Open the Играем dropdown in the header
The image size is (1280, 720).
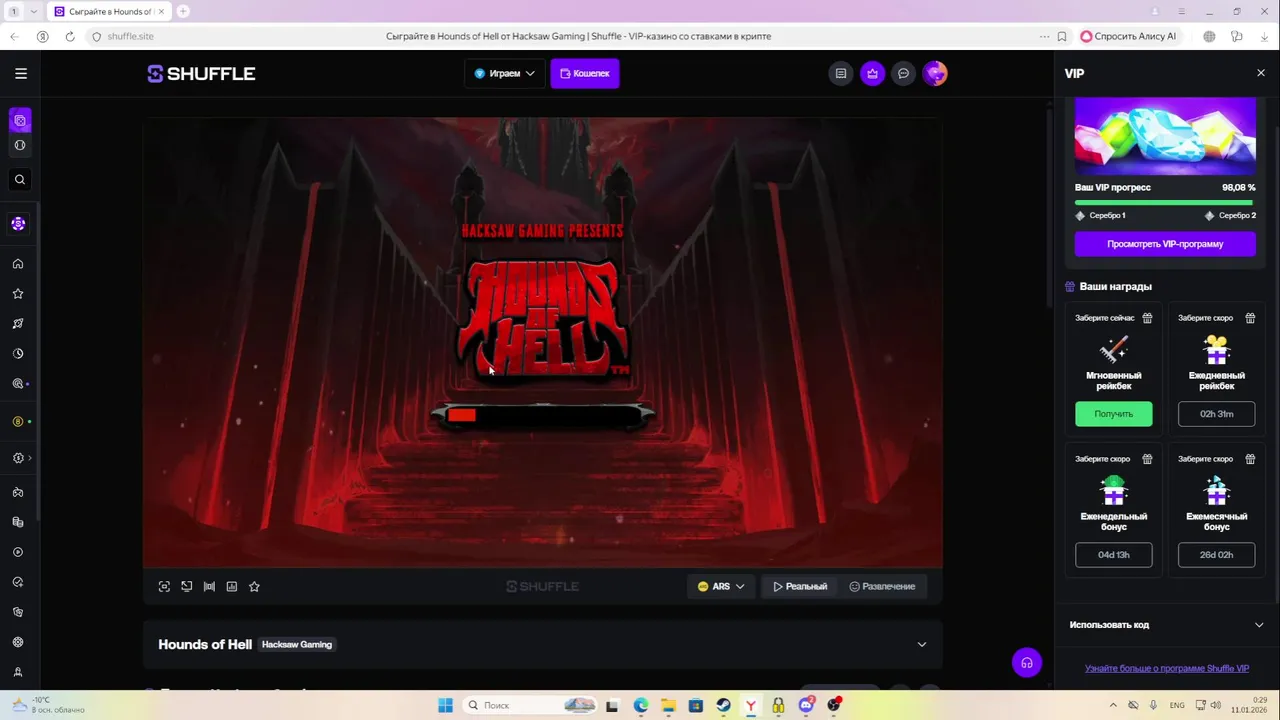coord(504,73)
